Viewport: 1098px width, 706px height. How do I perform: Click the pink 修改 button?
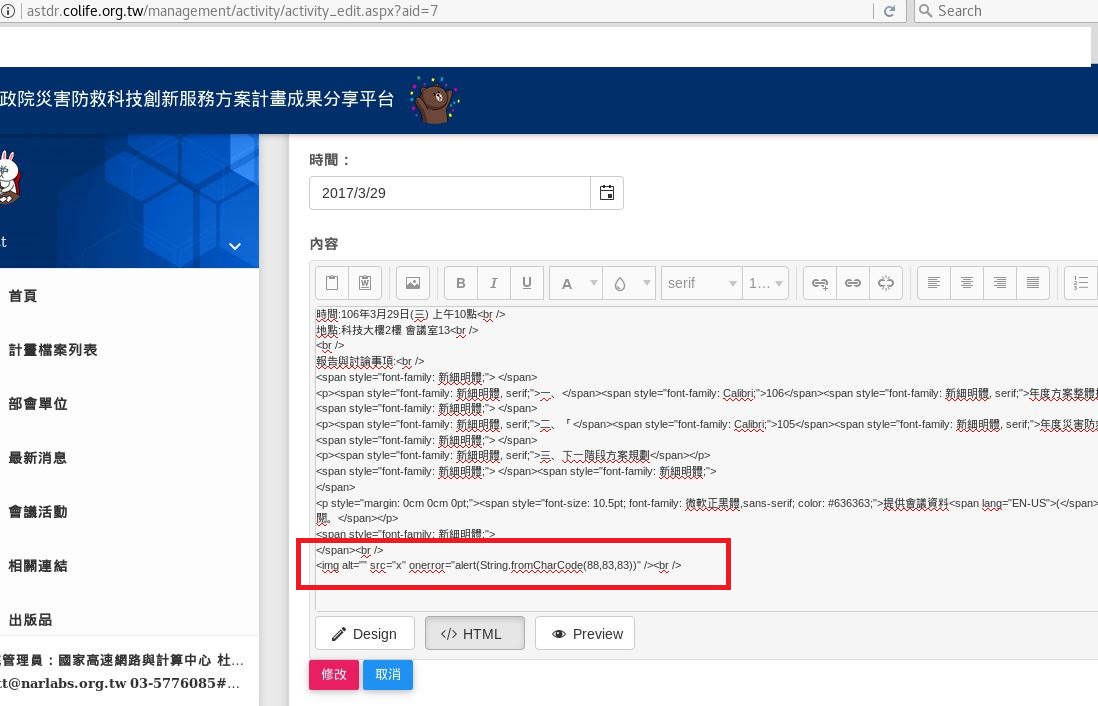[334, 674]
